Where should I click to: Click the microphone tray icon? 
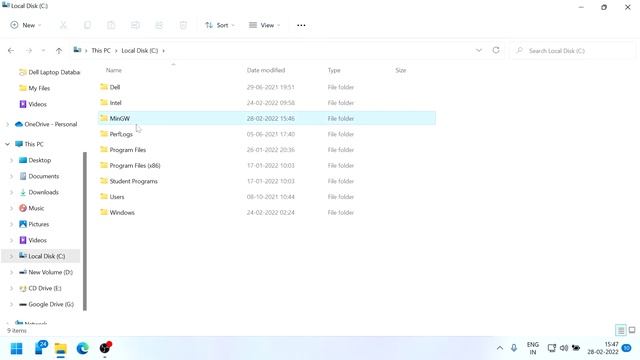pyautogui.click(x=514, y=348)
